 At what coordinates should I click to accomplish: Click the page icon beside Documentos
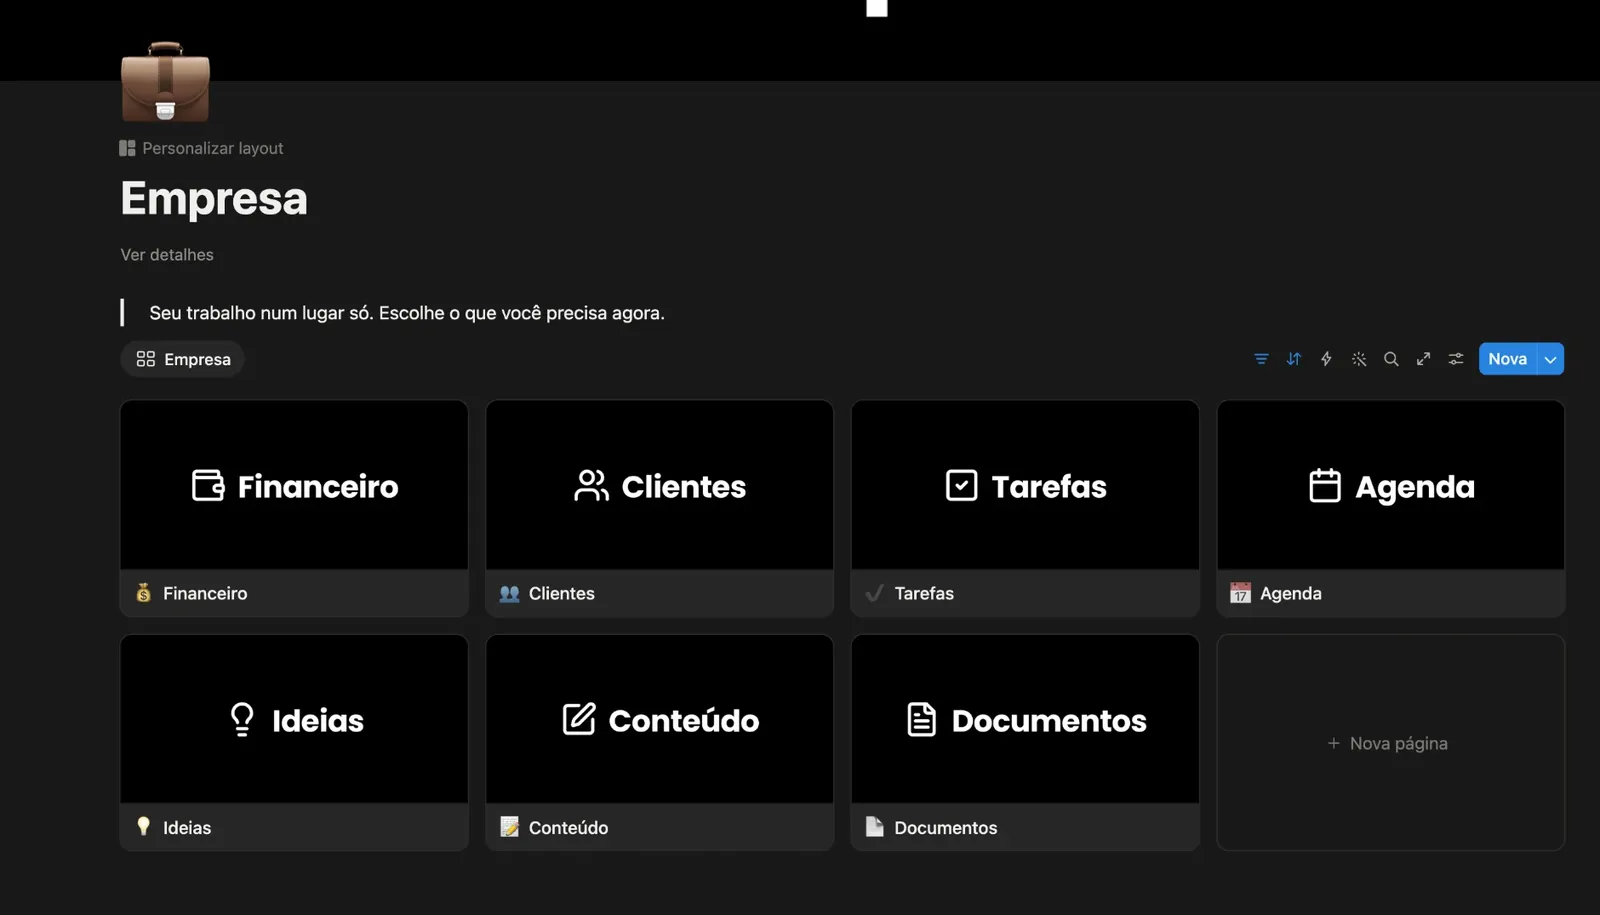pyautogui.click(x=875, y=827)
